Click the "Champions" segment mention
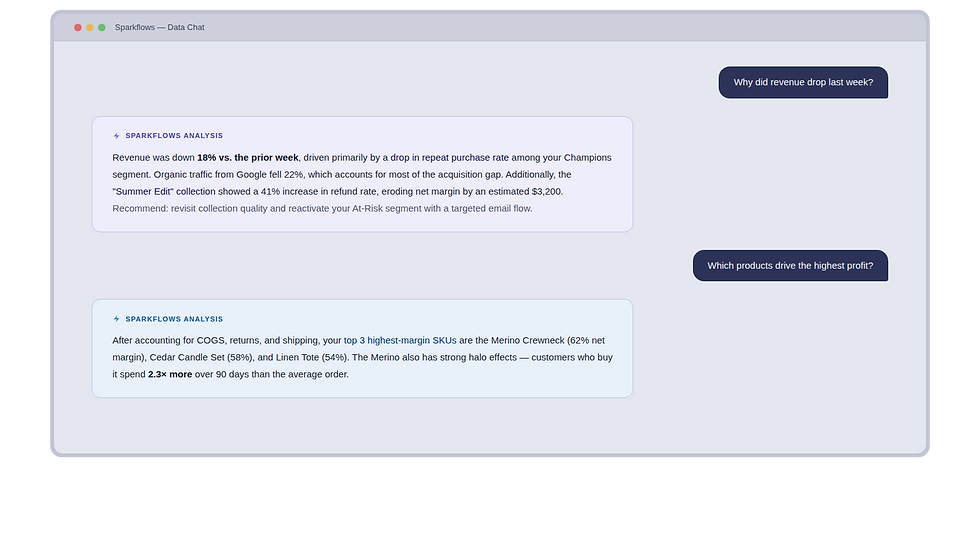The image size is (980, 545). (x=587, y=158)
